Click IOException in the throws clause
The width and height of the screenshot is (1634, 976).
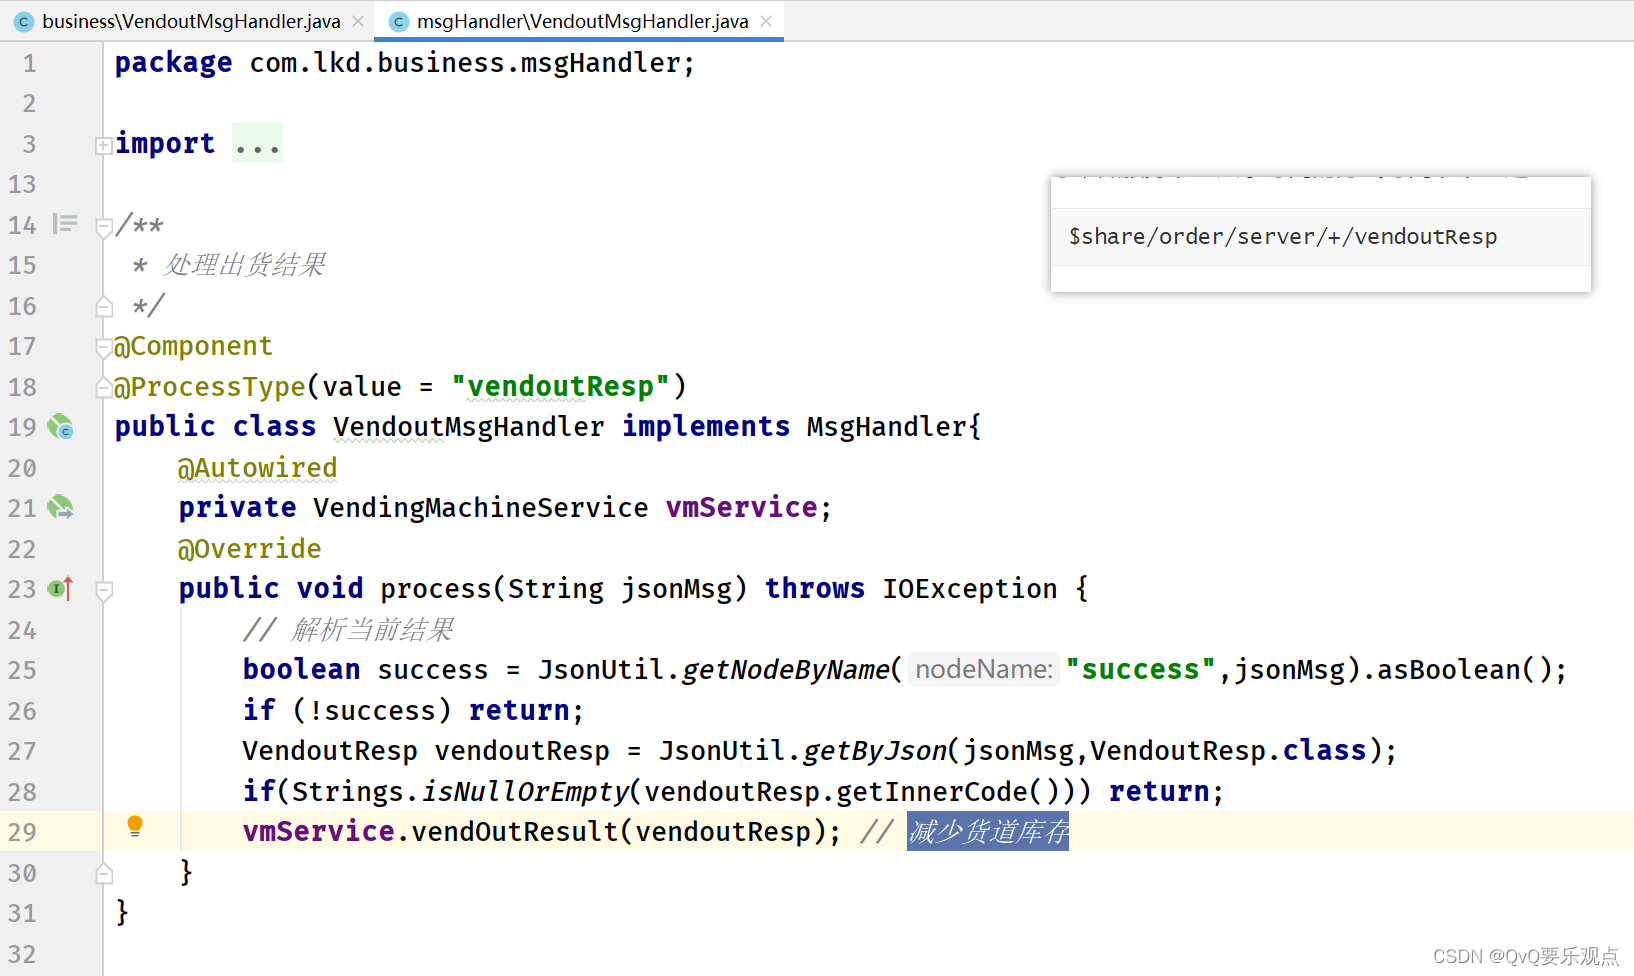(970, 589)
